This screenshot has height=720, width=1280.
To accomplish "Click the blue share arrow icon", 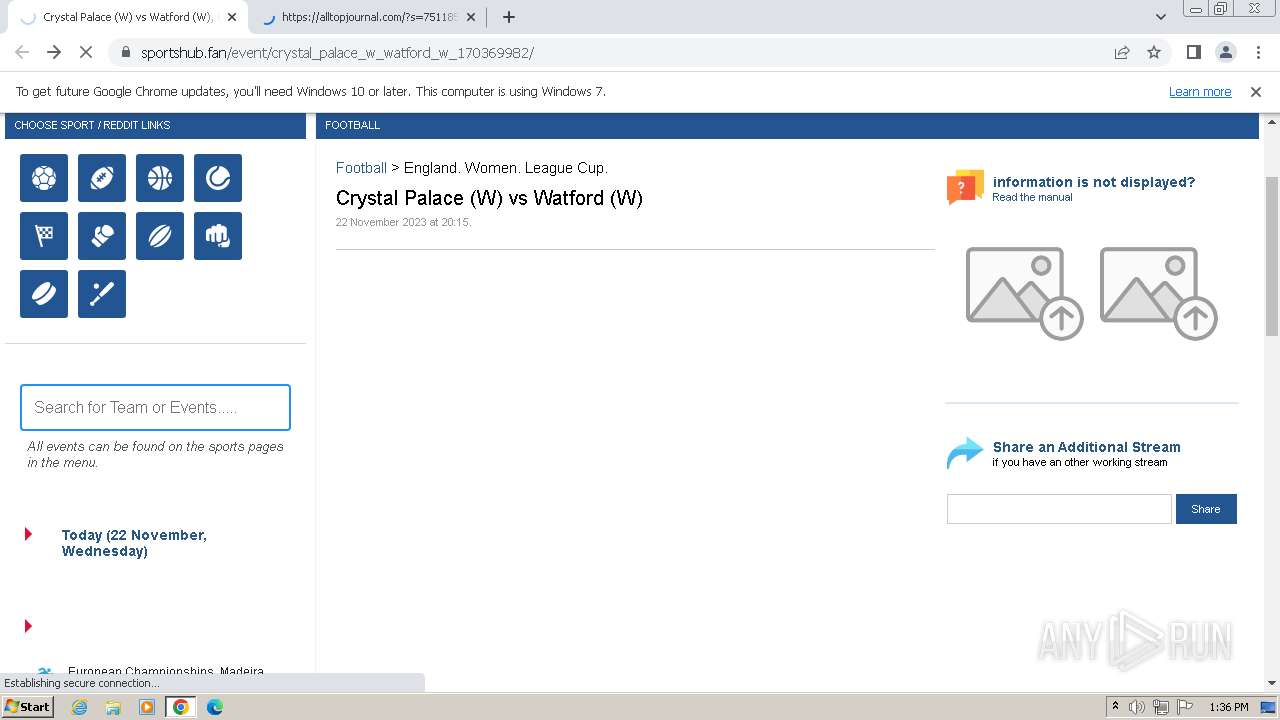I will (x=965, y=453).
